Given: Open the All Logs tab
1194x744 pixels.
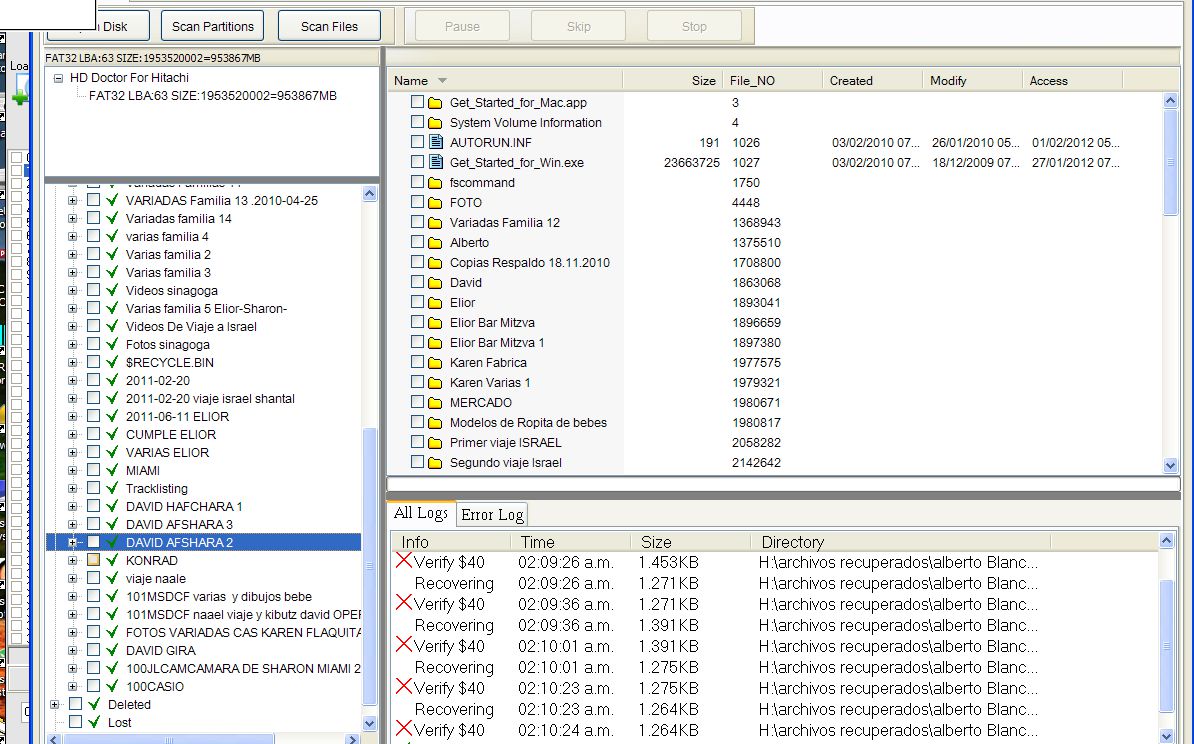Looking at the screenshot, I should pos(420,513).
